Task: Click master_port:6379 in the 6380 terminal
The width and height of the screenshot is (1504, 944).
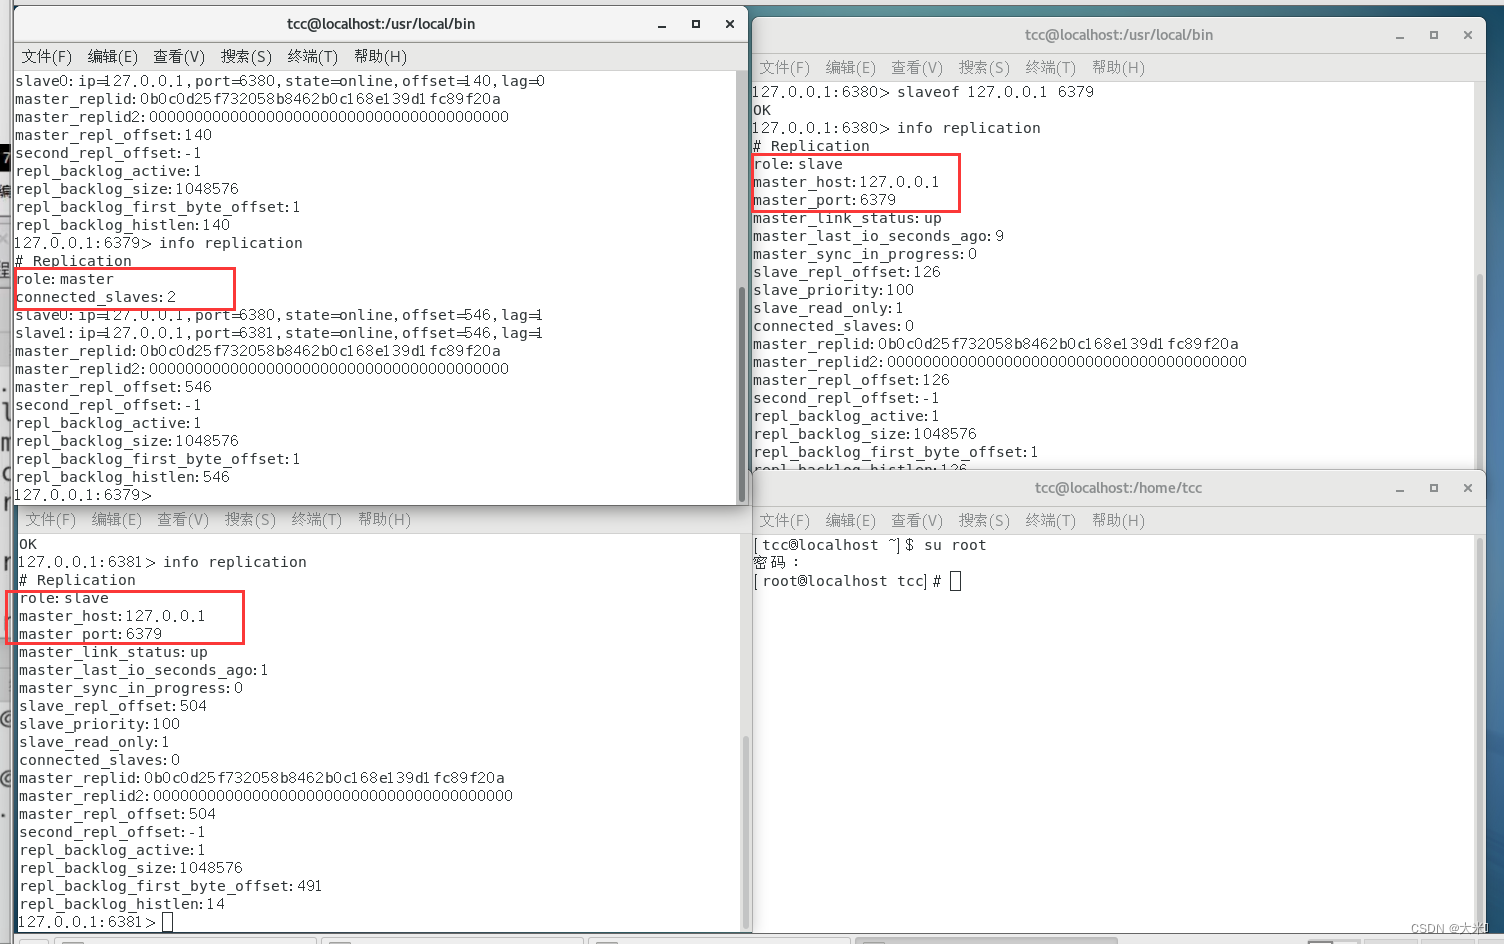Action: pos(825,200)
